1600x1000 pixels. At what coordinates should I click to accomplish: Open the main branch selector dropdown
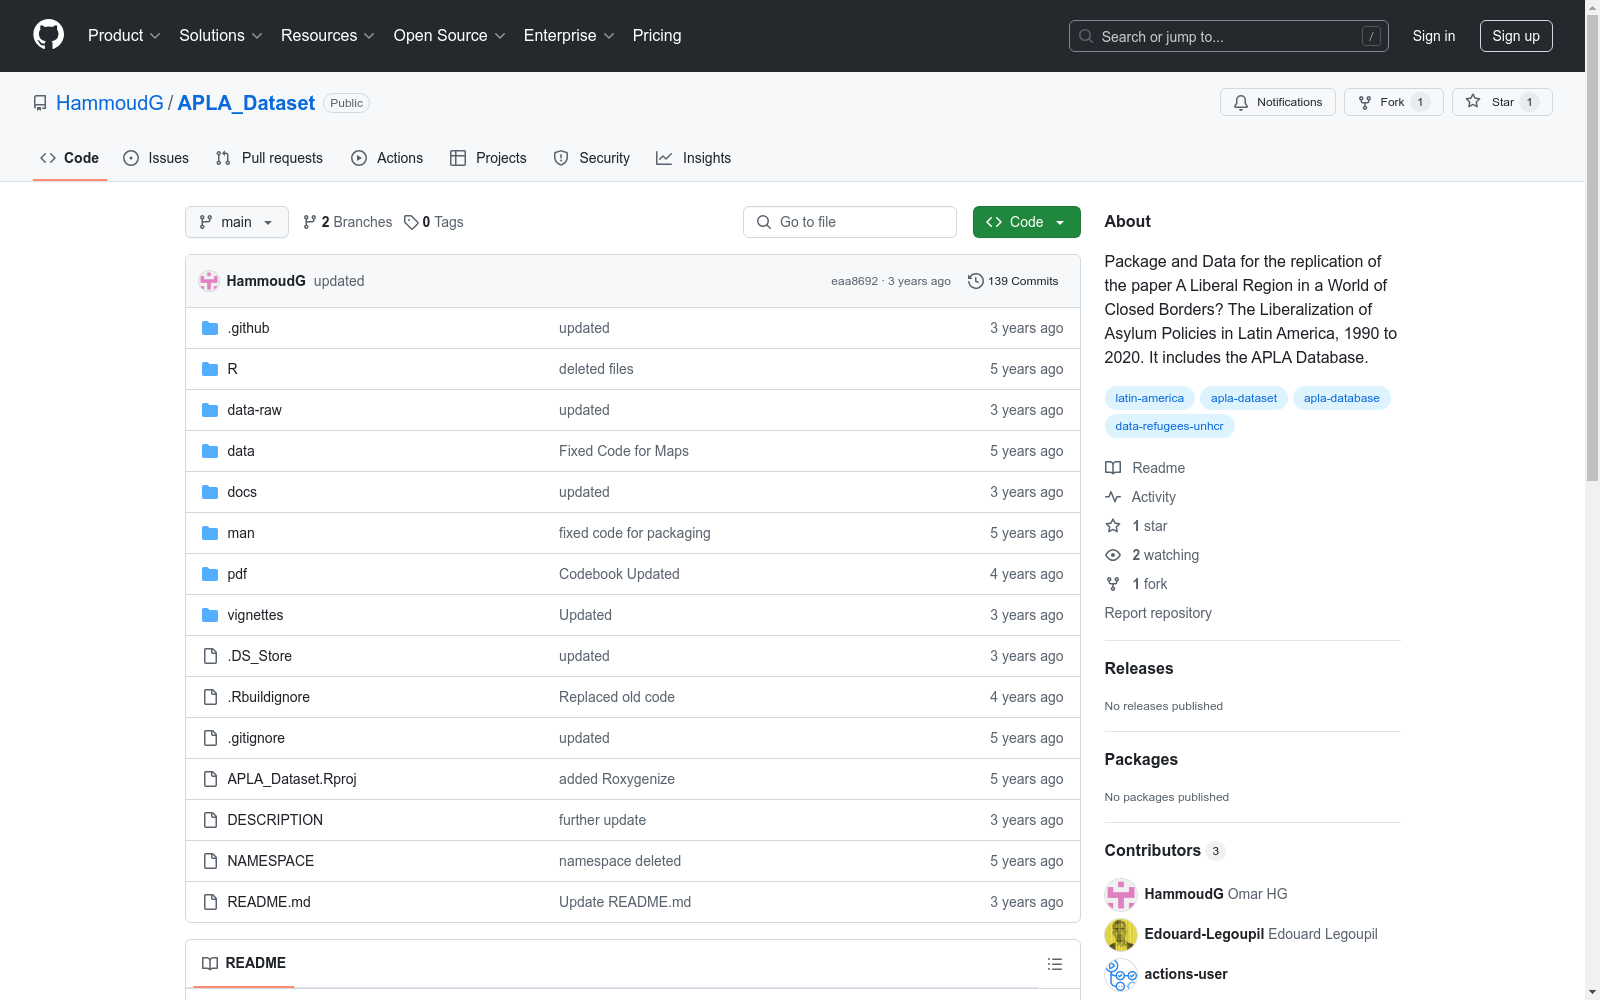point(237,222)
